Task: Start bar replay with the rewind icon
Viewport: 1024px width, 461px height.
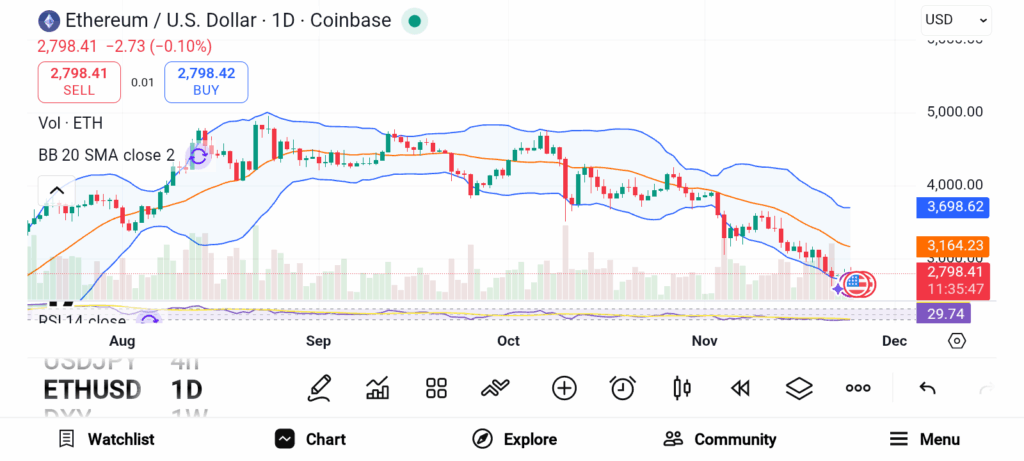Action: (740, 388)
